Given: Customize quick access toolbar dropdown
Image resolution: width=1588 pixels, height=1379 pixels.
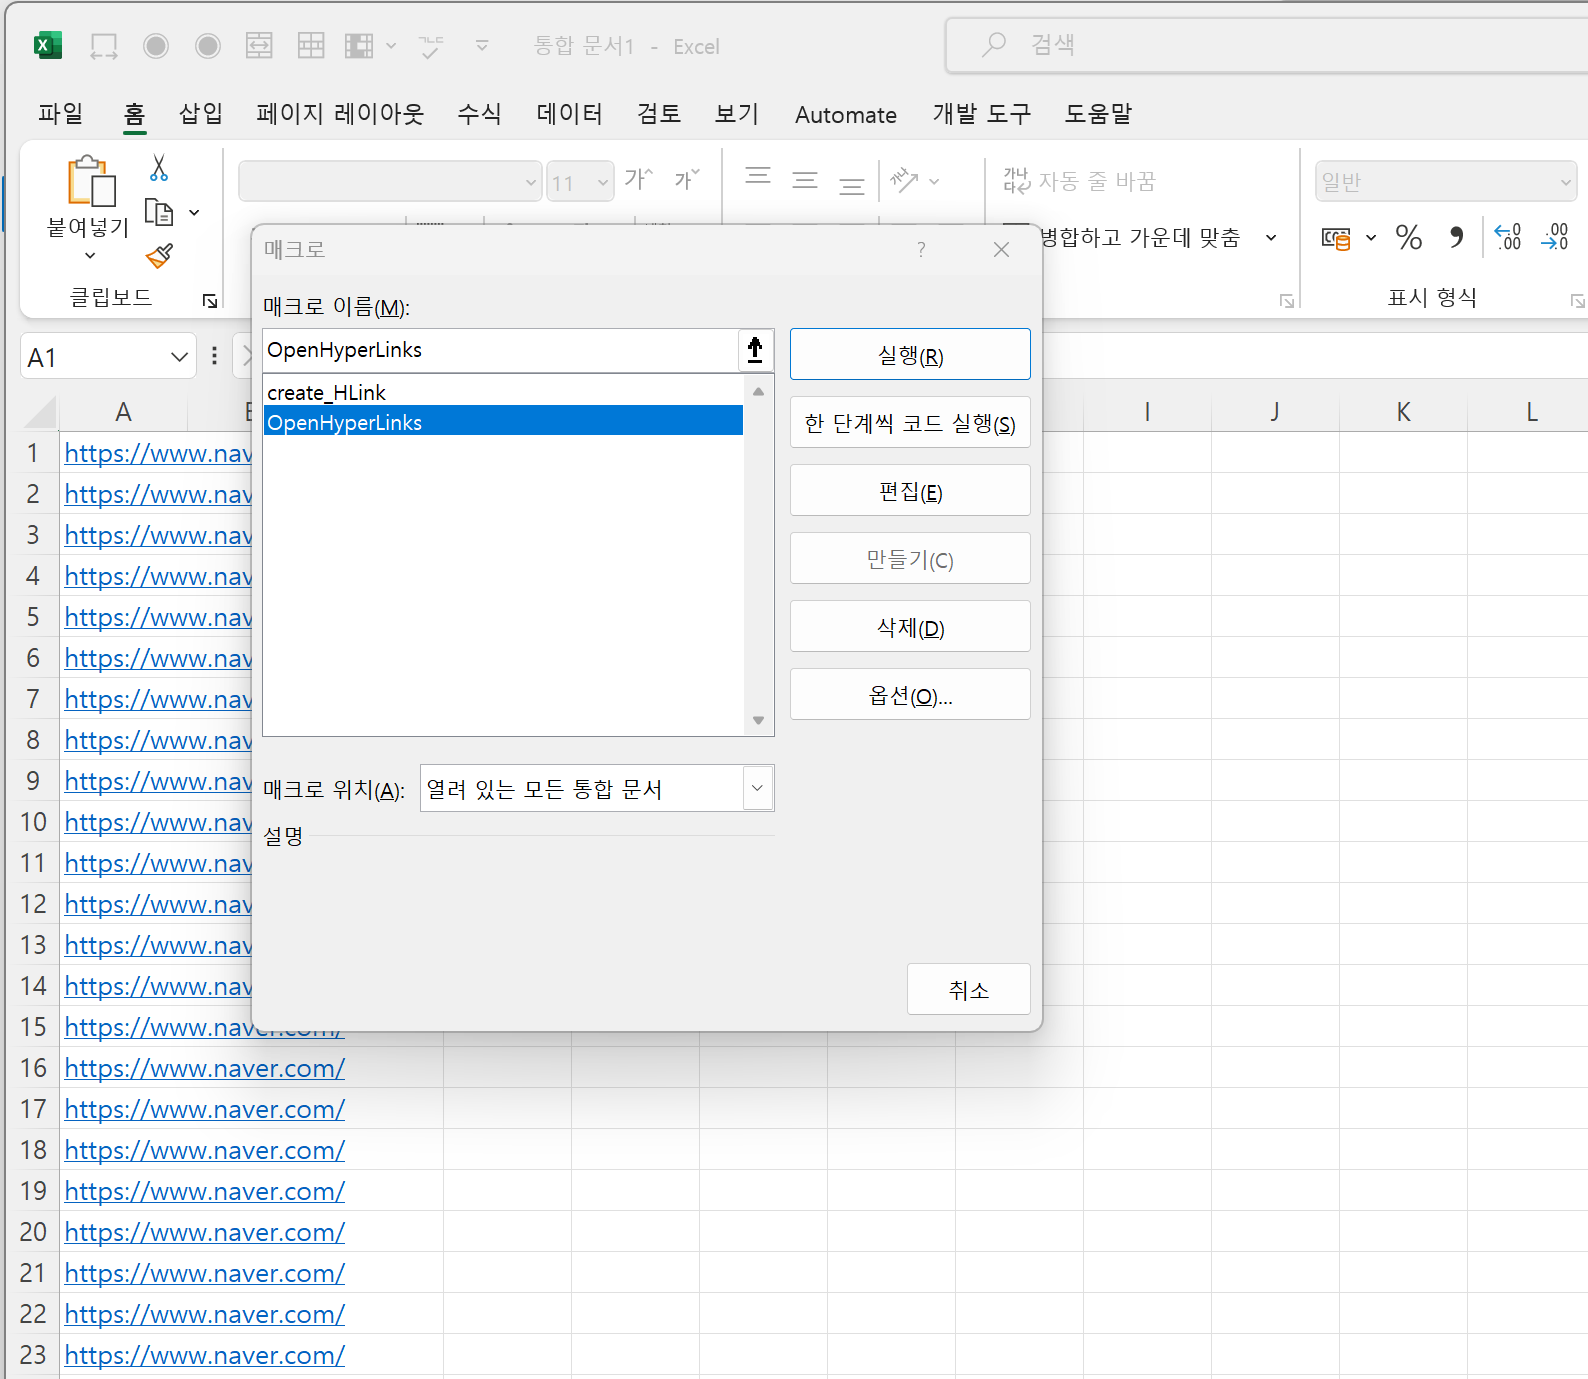Looking at the screenshot, I should (x=482, y=46).
